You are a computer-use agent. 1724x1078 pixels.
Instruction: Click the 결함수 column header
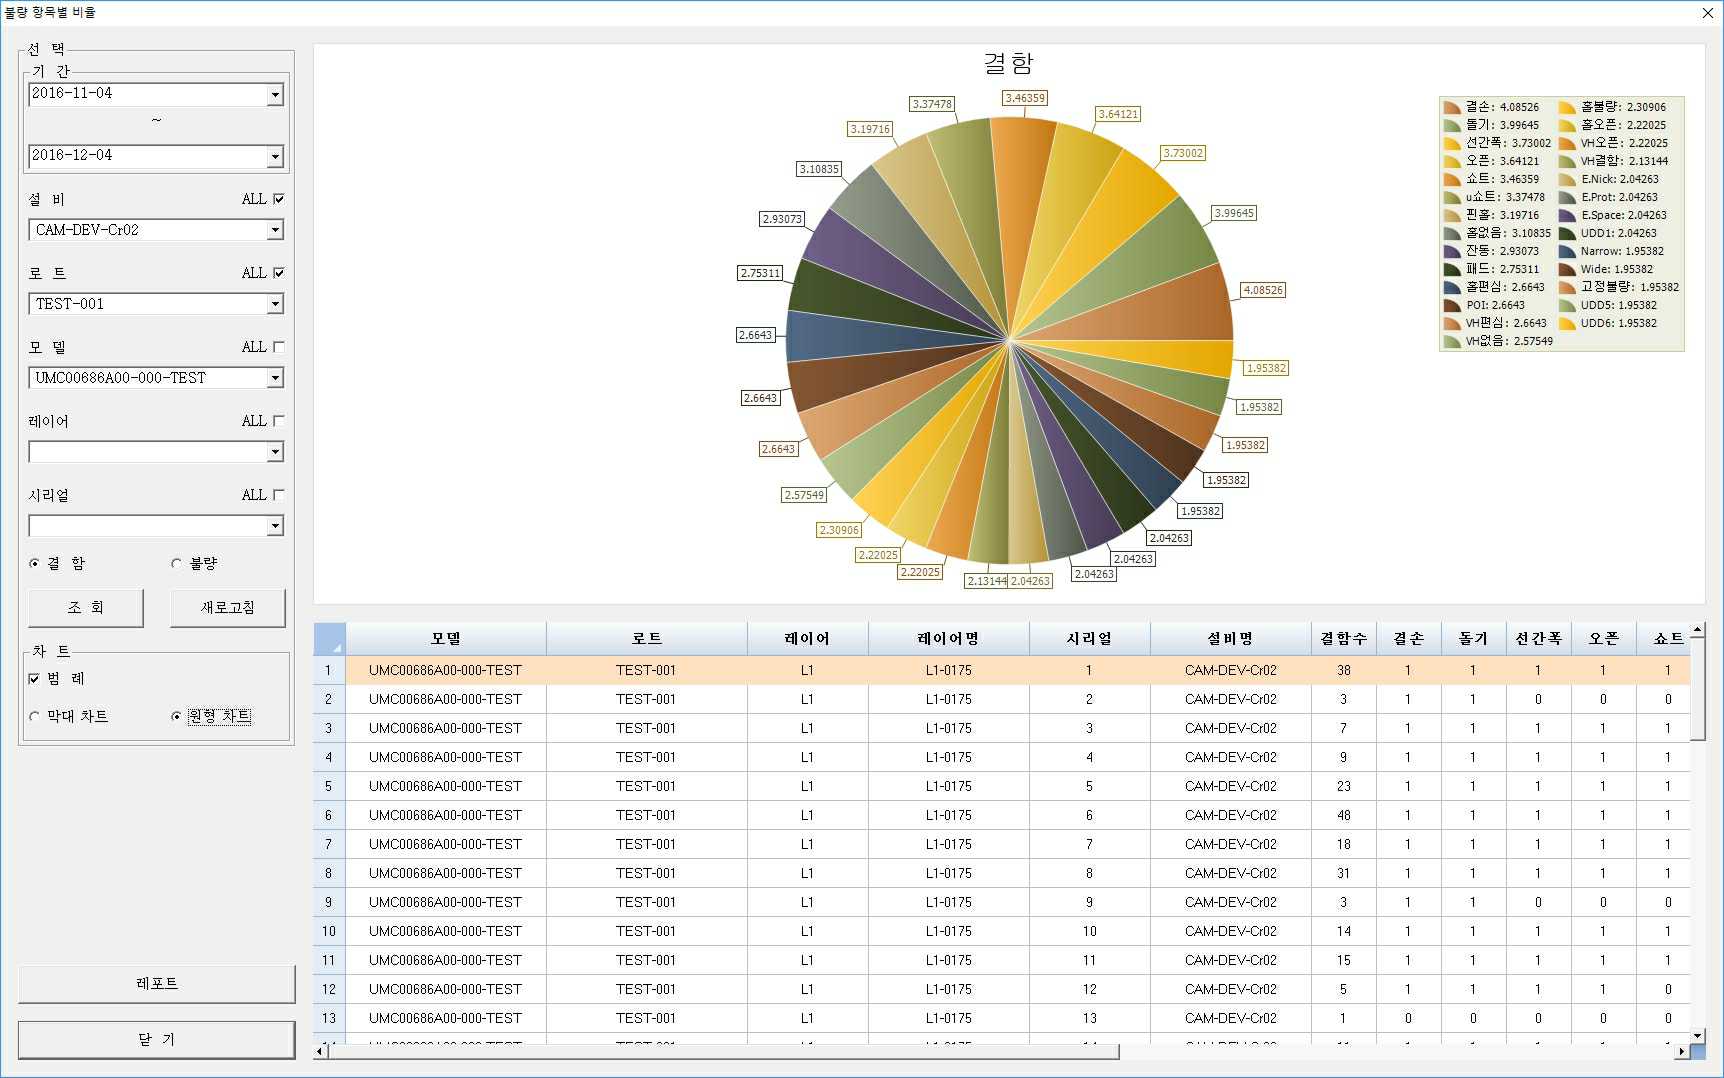1343,638
